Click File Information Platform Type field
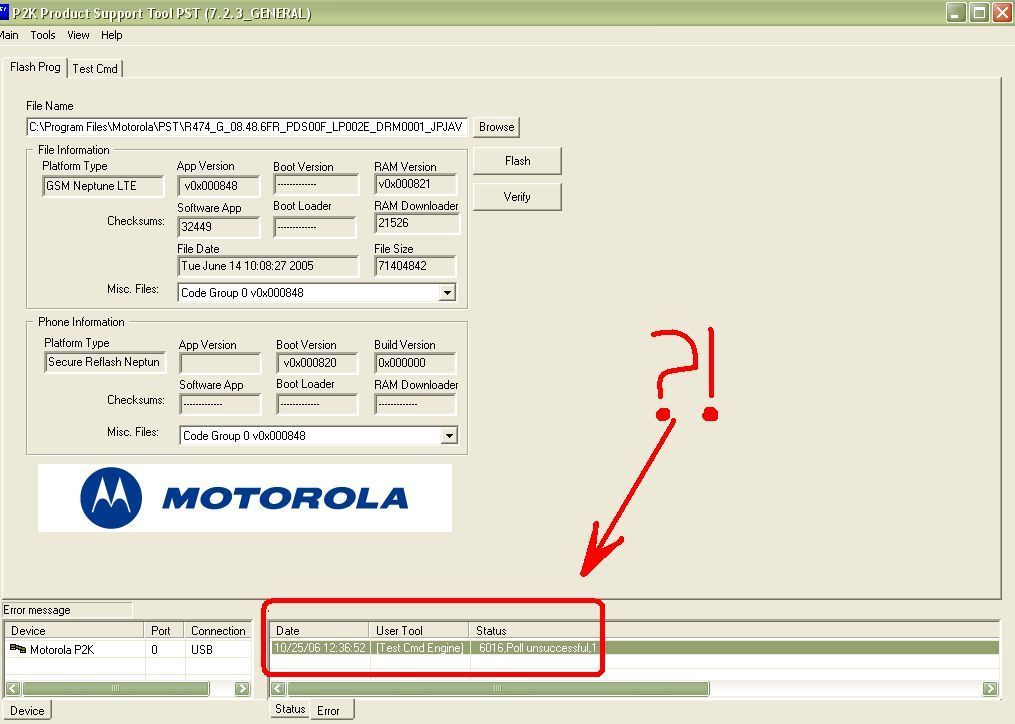The height and width of the screenshot is (724, 1015). pos(103,186)
